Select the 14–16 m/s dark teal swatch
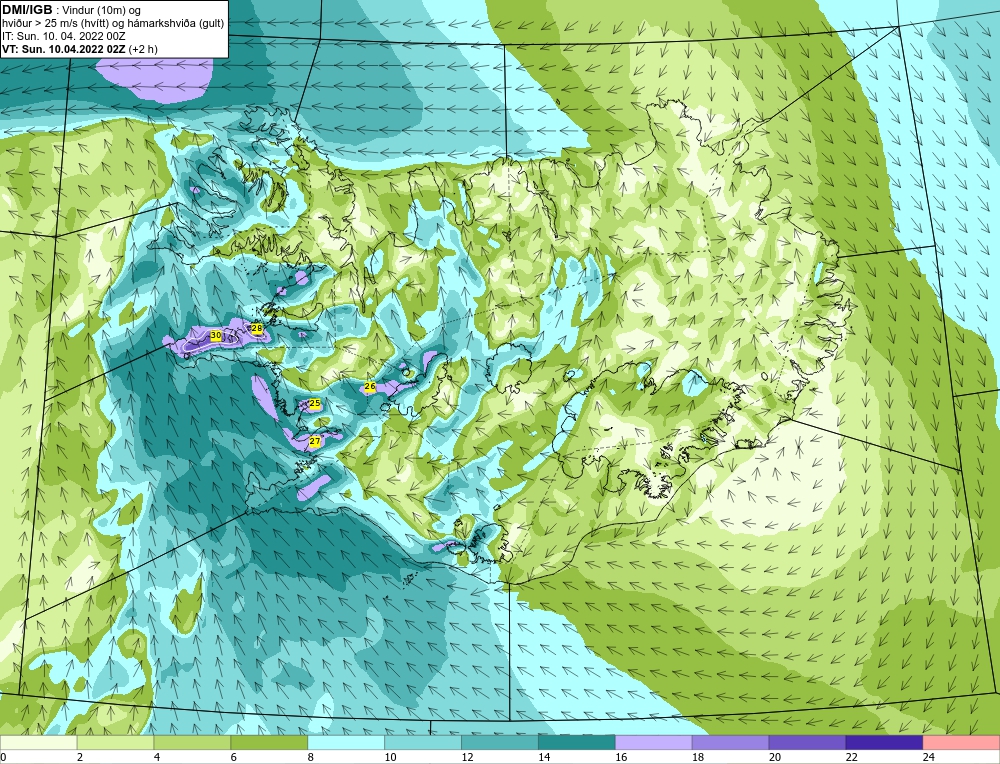 pyautogui.click(x=577, y=742)
